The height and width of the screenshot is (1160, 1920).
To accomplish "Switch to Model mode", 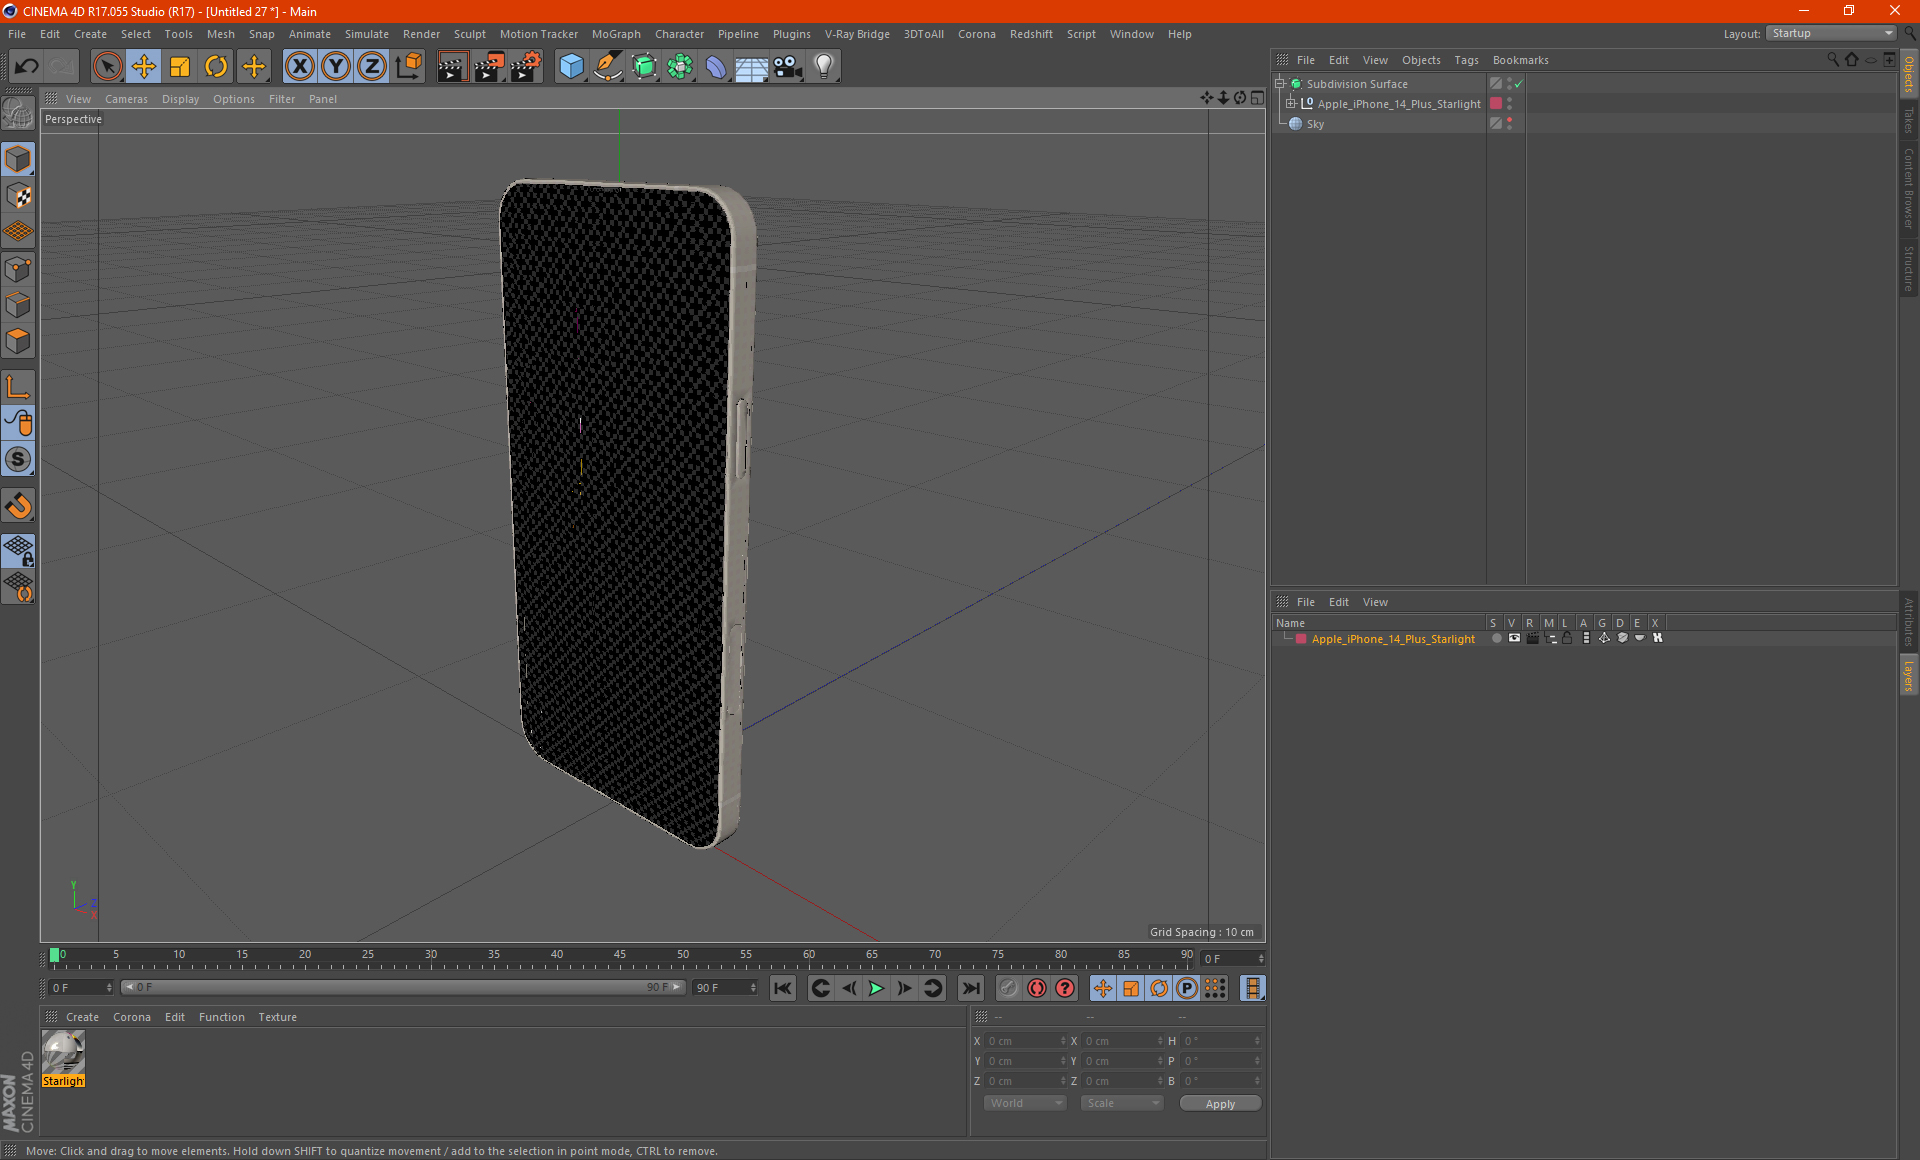I will coord(18,159).
